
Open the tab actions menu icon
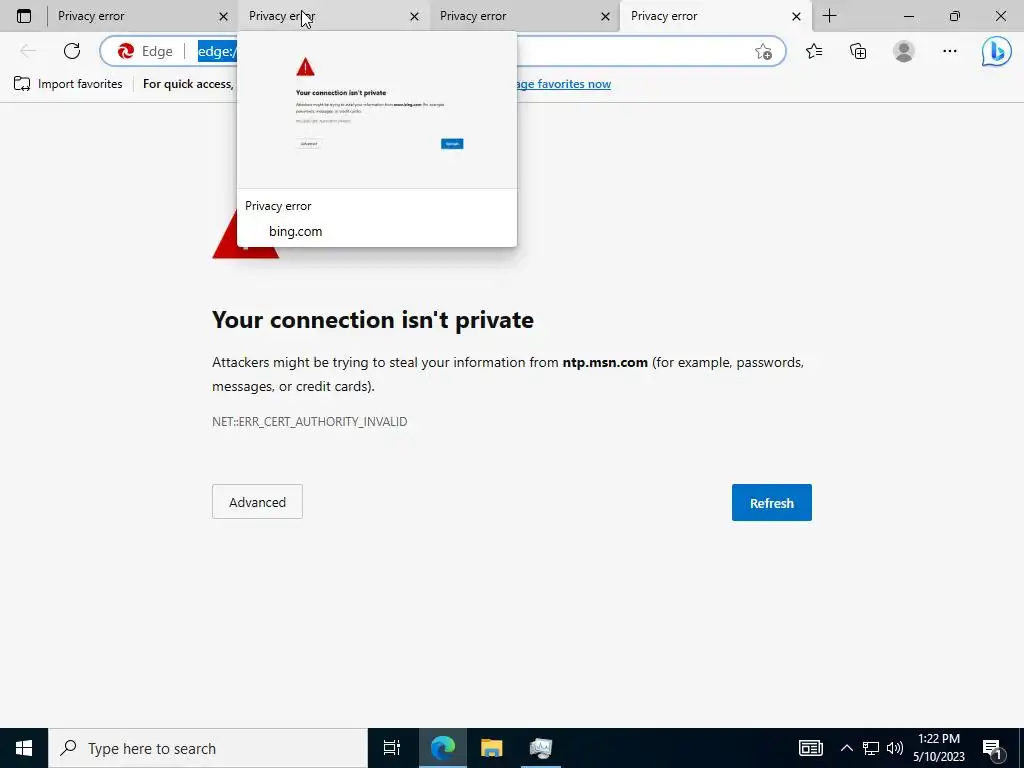(24, 16)
